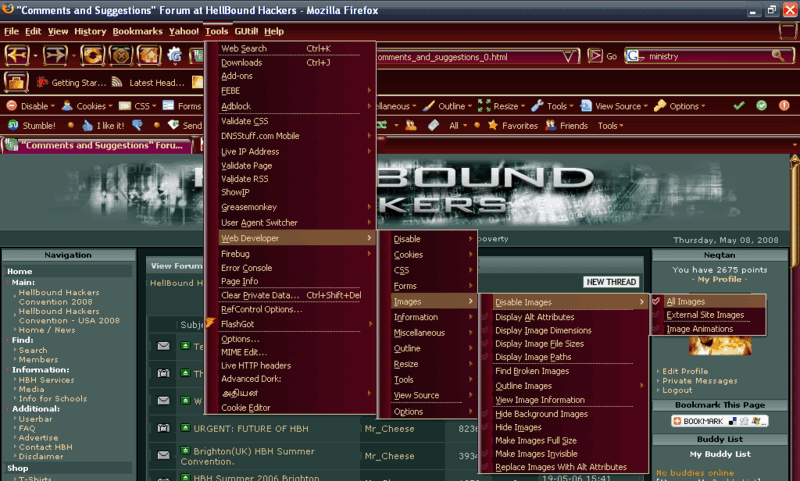Click the Reload page icon

92,55
